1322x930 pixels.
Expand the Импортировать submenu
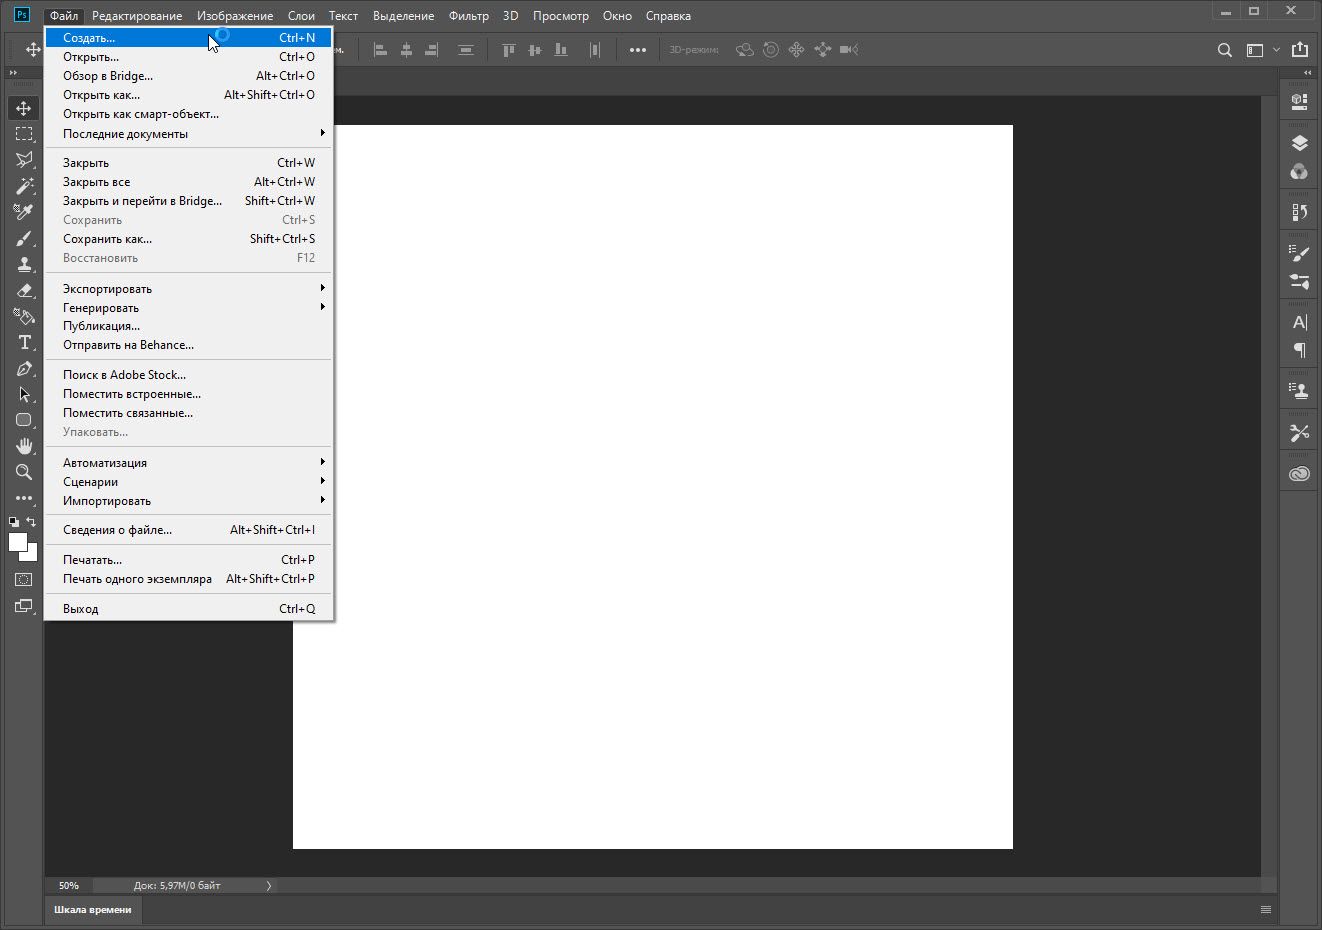(x=188, y=501)
